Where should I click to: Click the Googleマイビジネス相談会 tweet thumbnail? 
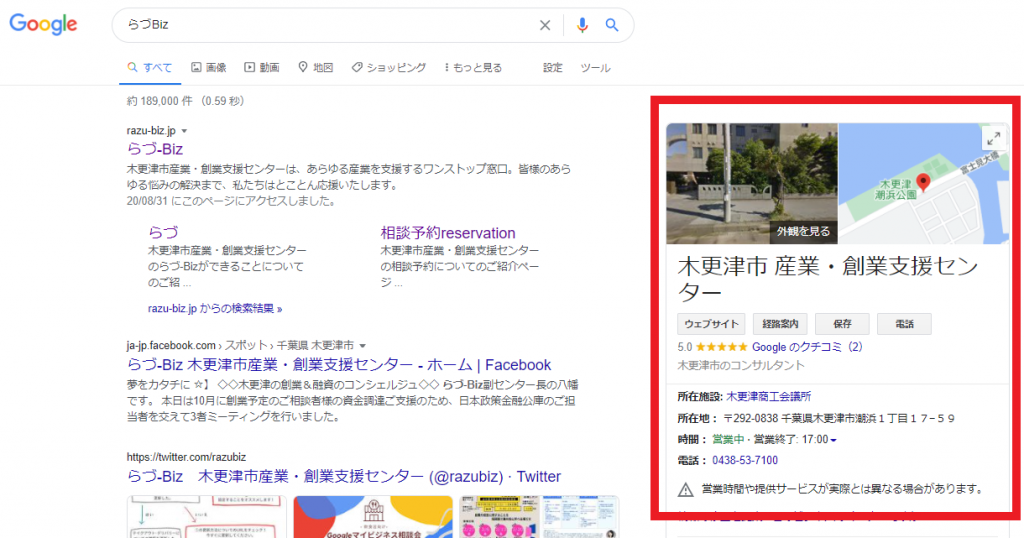373,516
